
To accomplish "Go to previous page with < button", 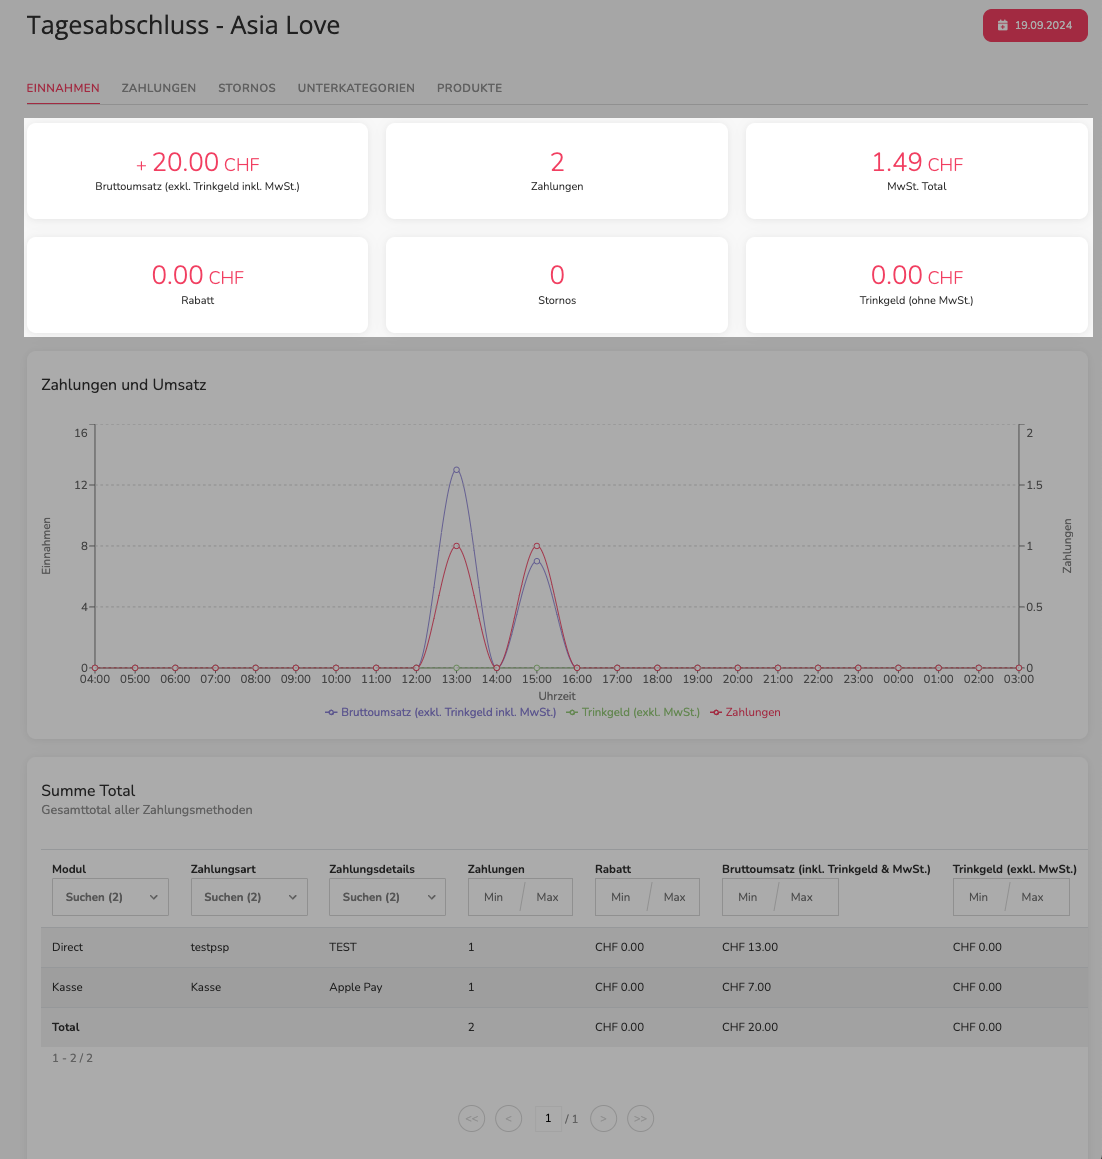I will point(509,1118).
